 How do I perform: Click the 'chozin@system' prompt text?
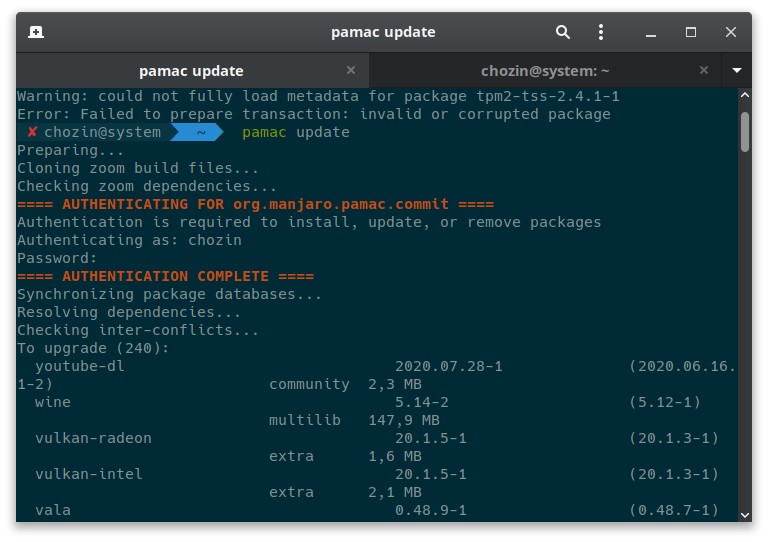[102, 132]
